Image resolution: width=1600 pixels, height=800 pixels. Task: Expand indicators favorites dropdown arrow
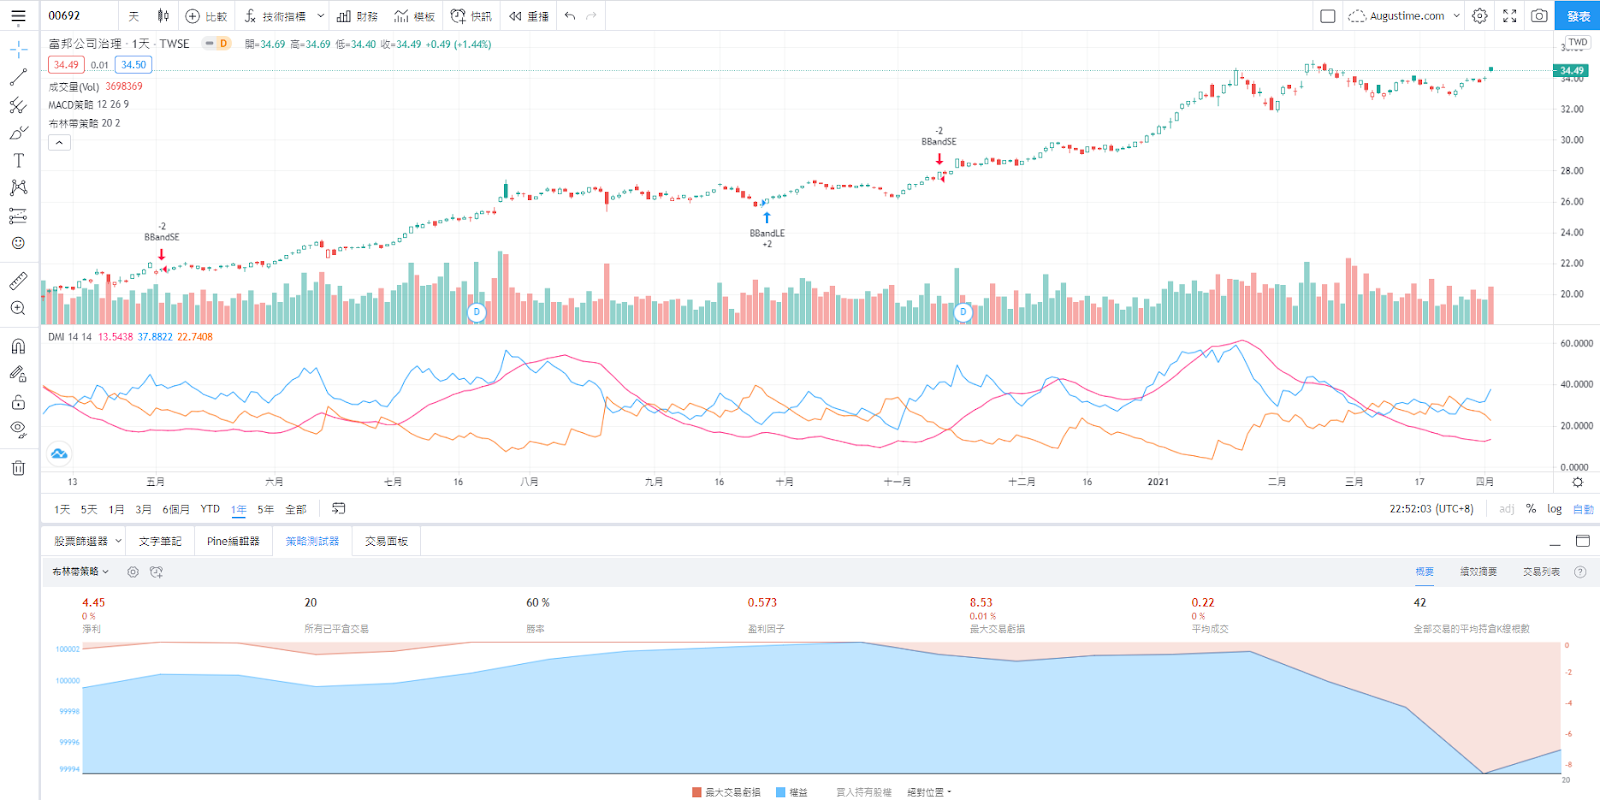coord(320,16)
